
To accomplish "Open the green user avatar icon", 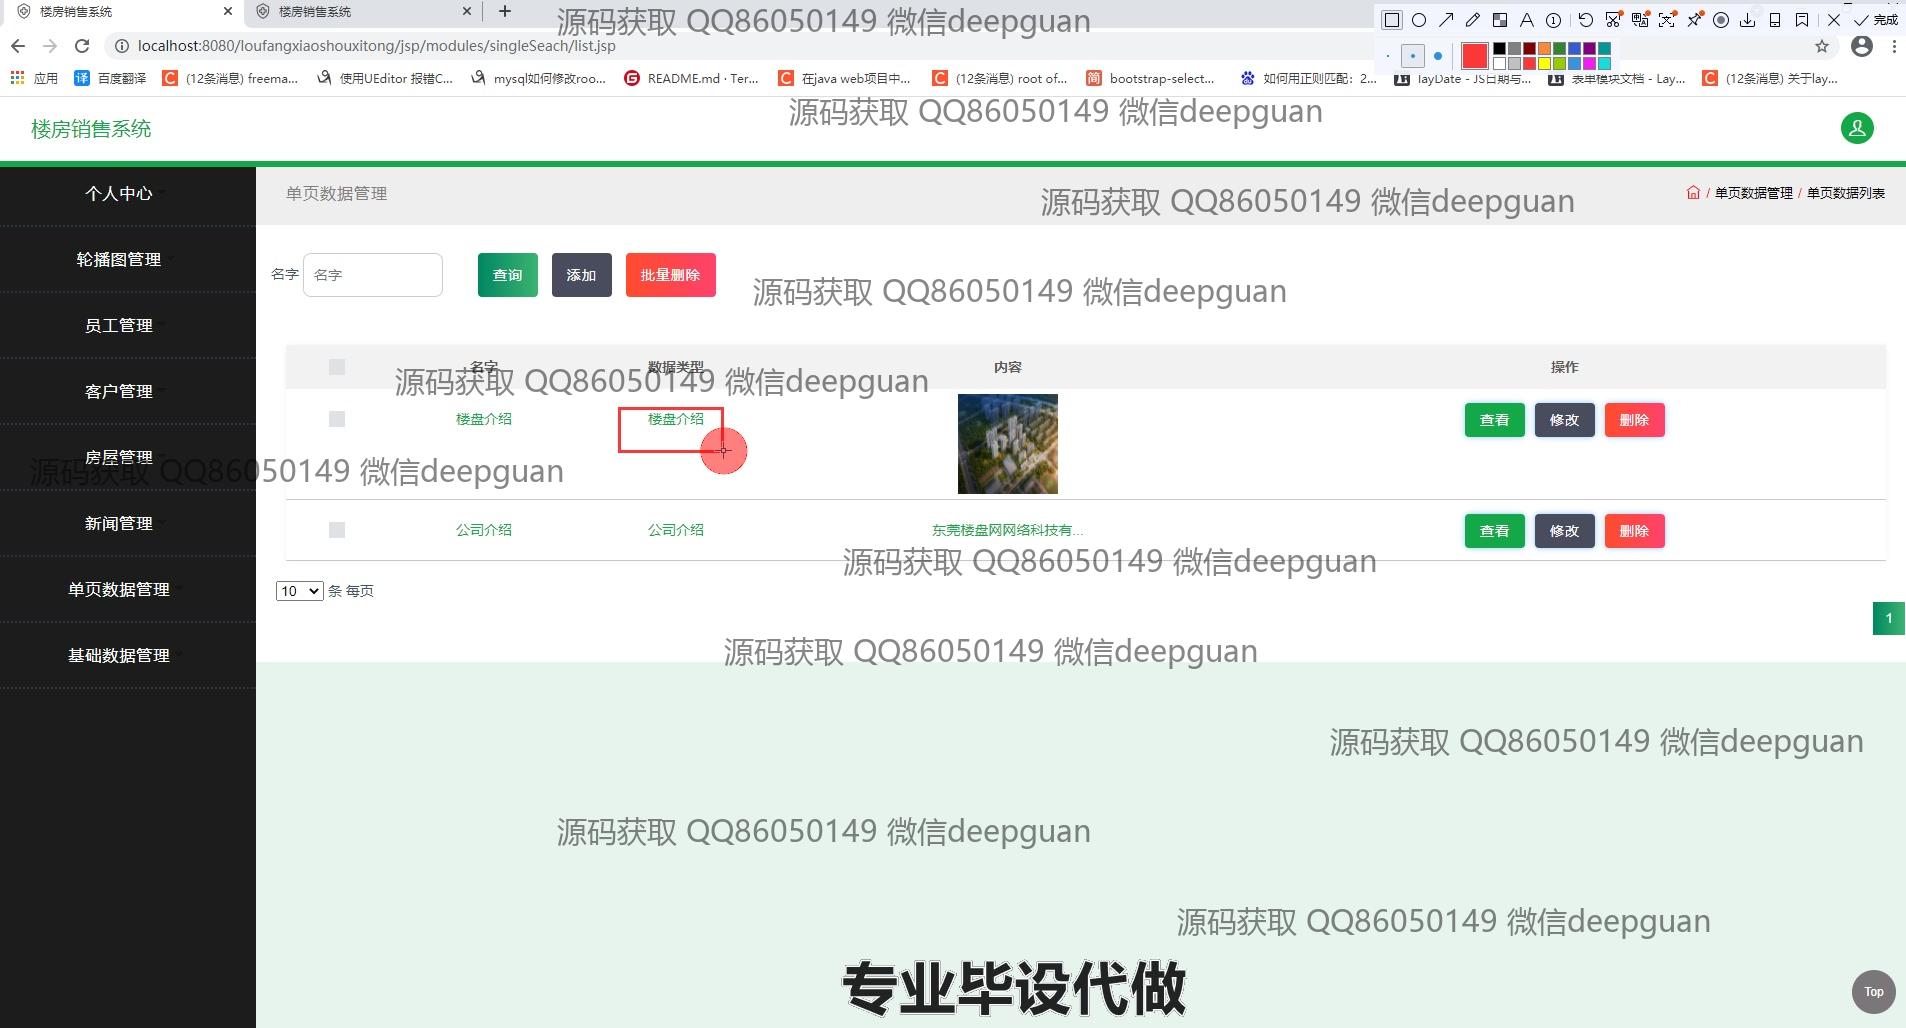I will [1857, 128].
